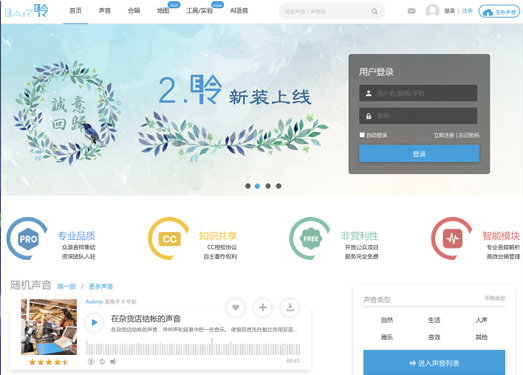Toggle the loop icon below waveform
523x375 pixels.
(102, 362)
